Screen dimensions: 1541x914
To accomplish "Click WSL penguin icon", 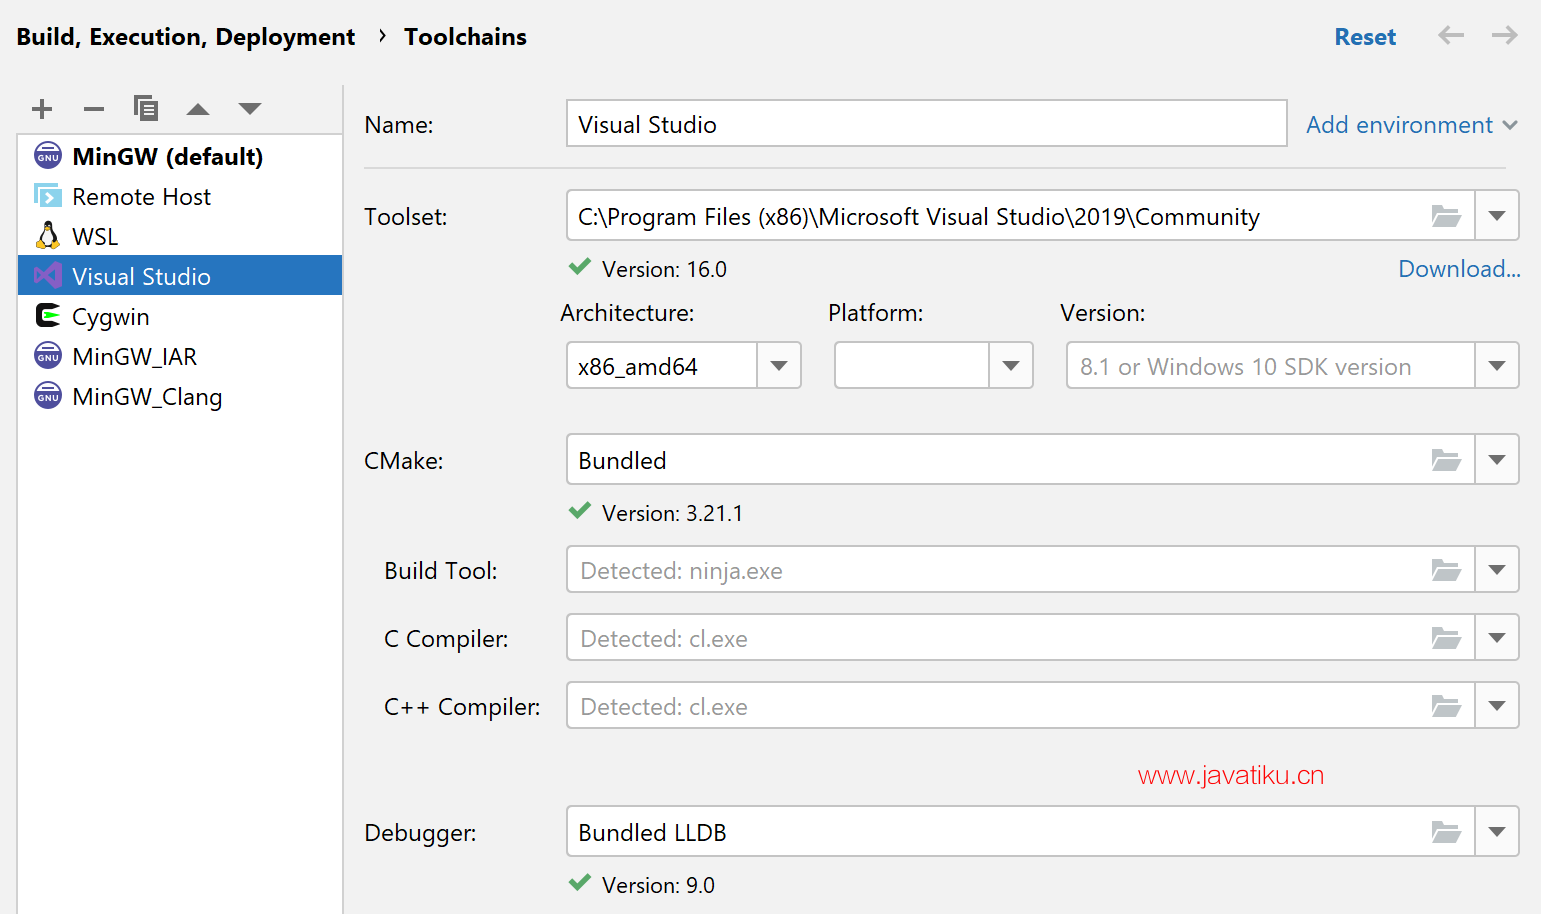I will [48, 236].
